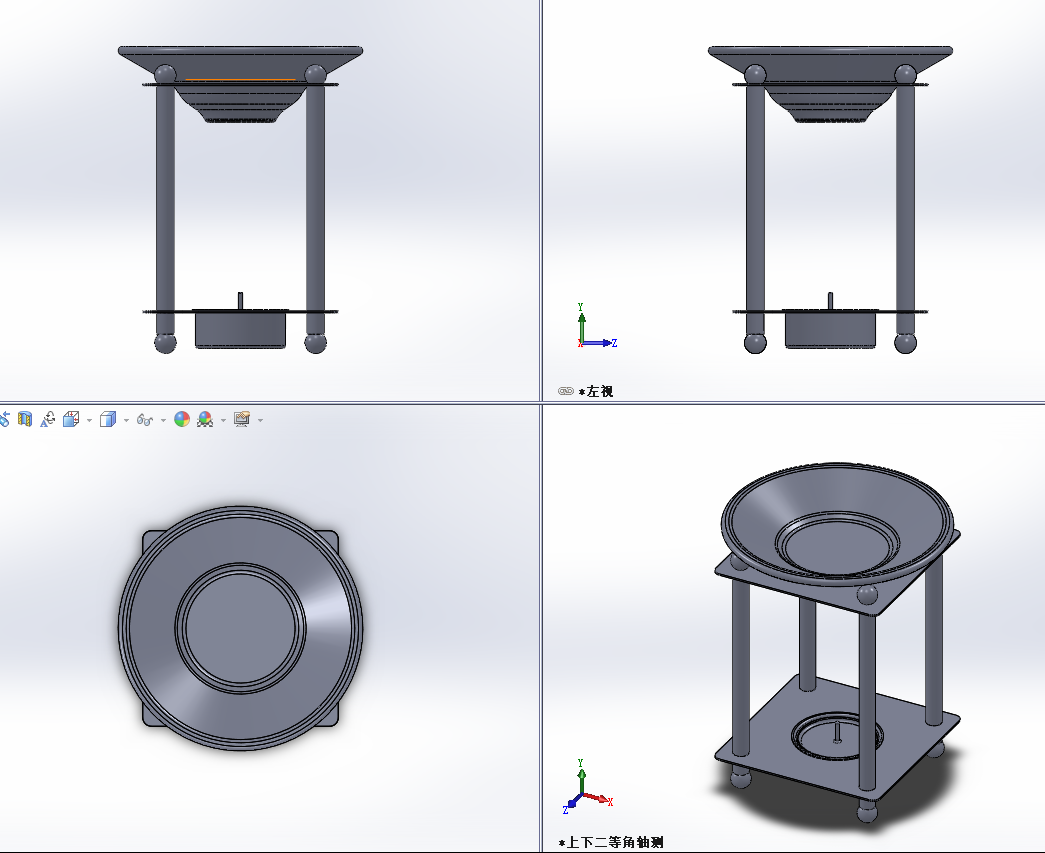Expand the Display Style dropdown arrow

click(x=126, y=421)
